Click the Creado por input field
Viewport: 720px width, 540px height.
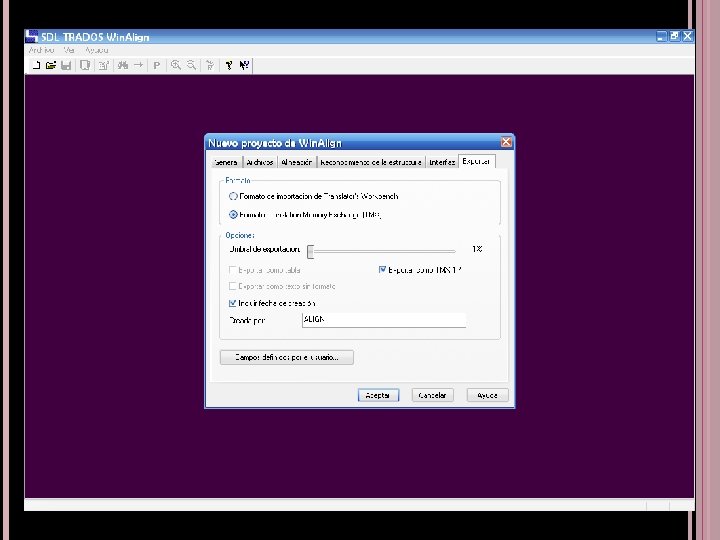tap(384, 320)
